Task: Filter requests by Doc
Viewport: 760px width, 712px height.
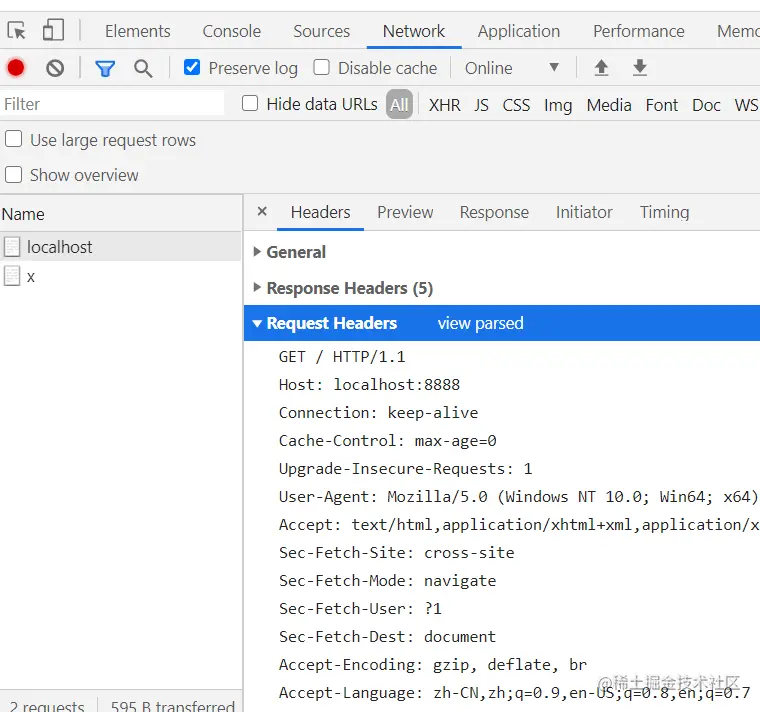Action: 706,105
